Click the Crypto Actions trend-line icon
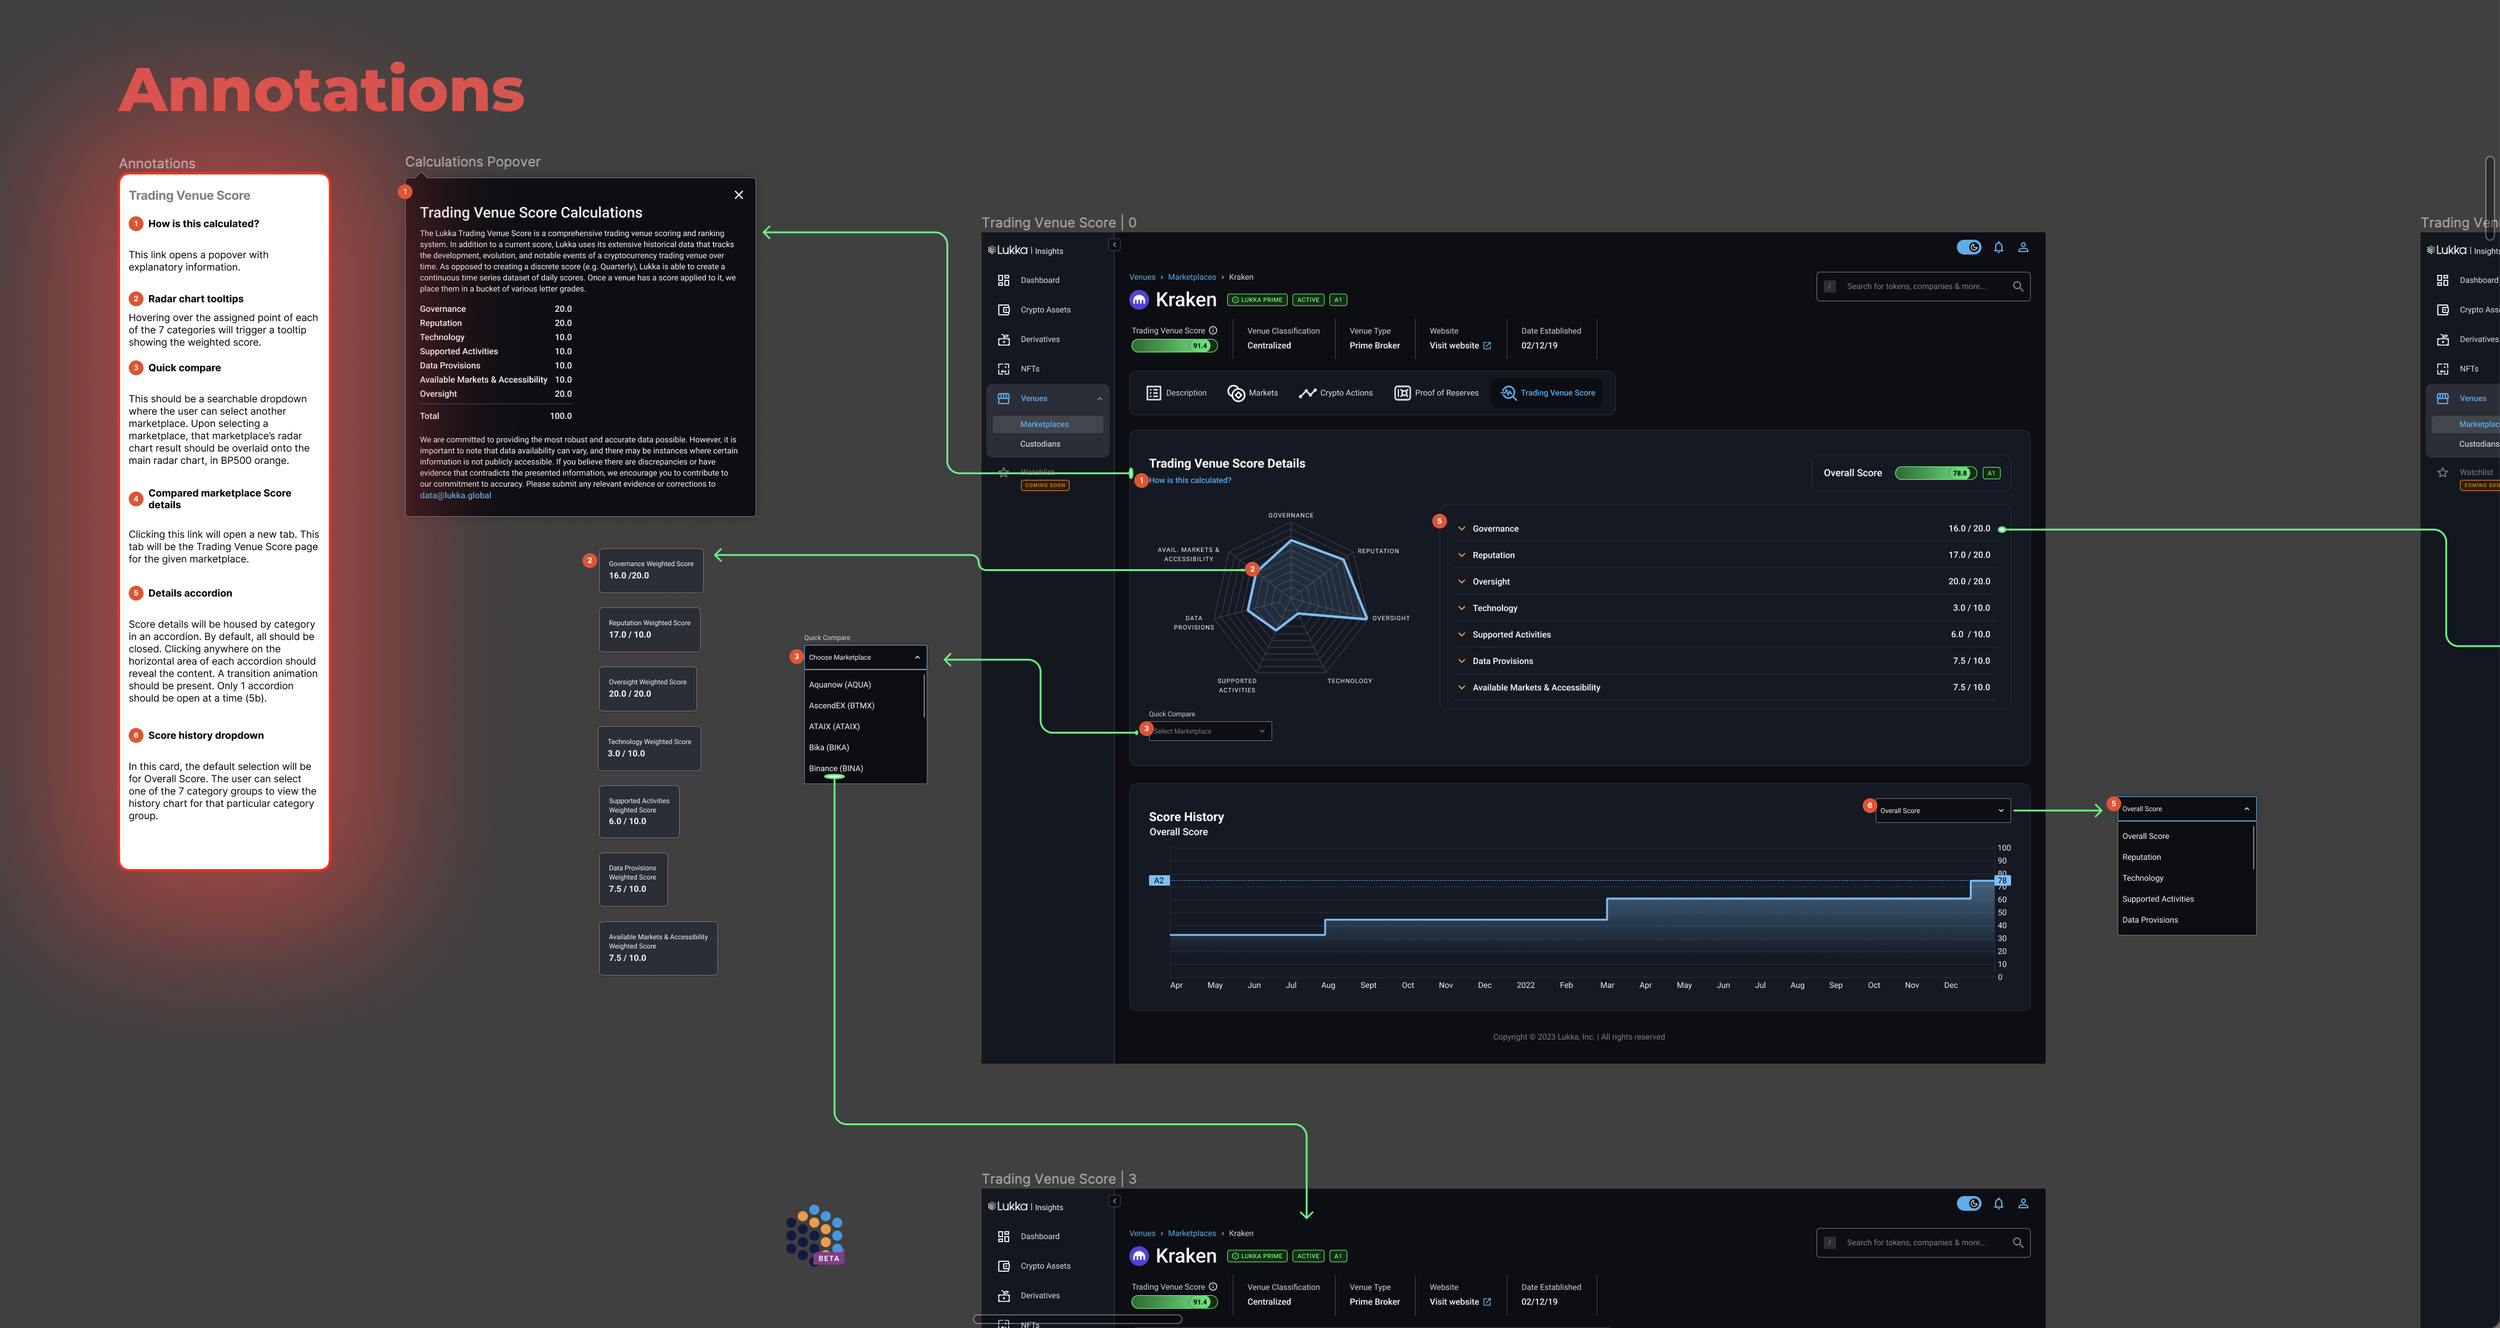The width and height of the screenshot is (2500, 1328). click(x=1307, y=393)
